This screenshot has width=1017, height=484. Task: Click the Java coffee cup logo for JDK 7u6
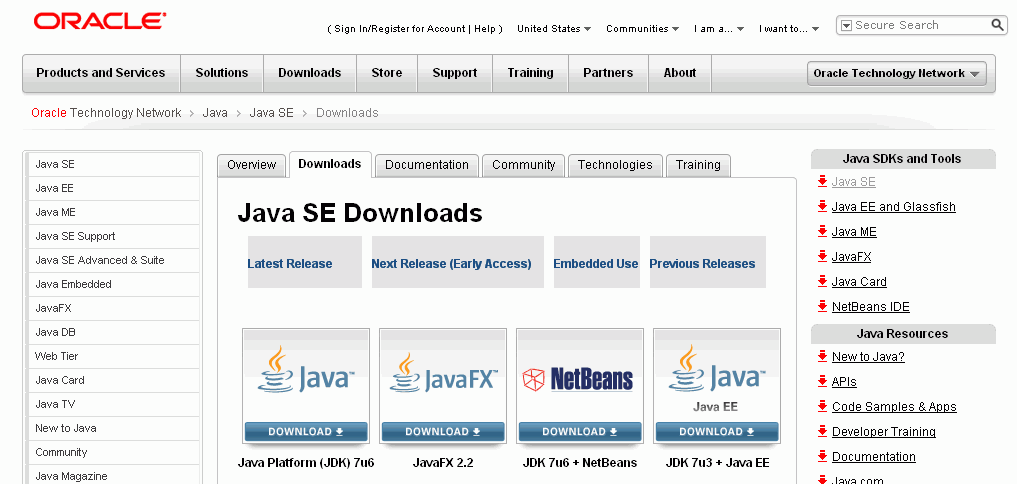(x=306, y=370)
